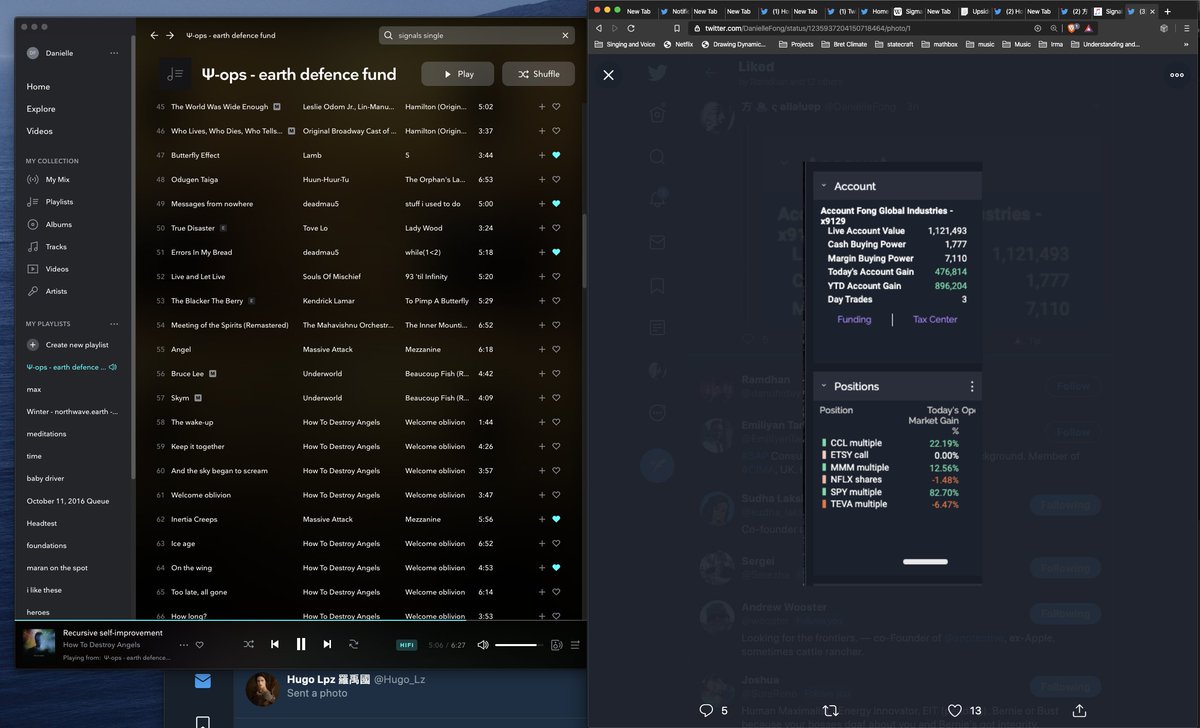
Task: Open My Mix in My Collection
Action: click(48, 180)
